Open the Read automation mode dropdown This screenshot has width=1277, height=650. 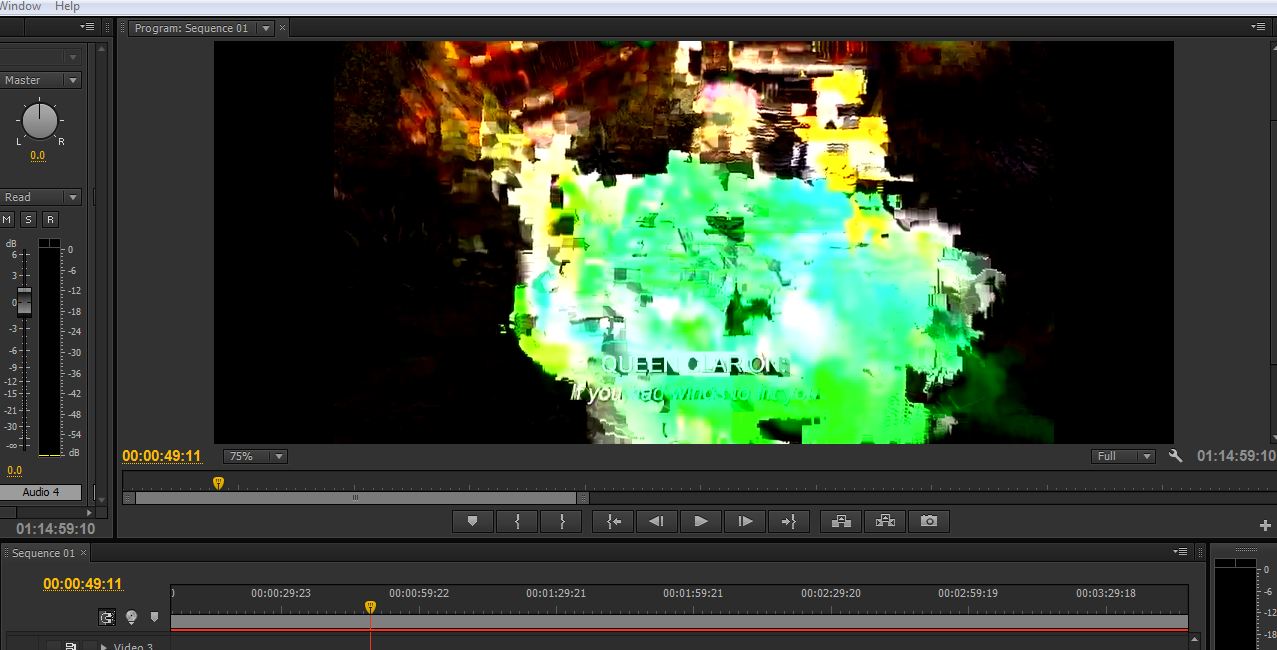coord(40,197)
